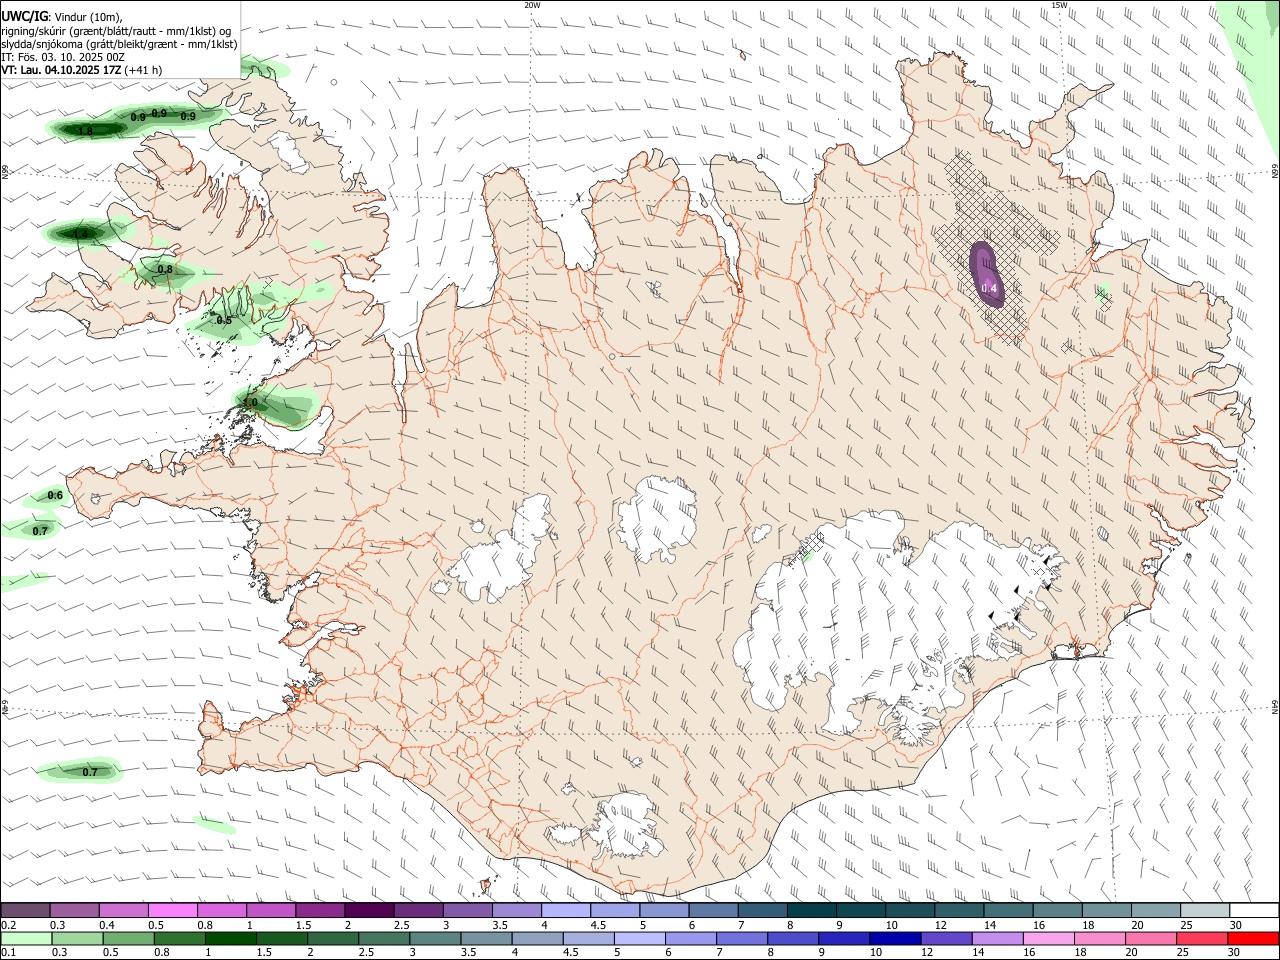Click the '15W' longitude label at the top

[x=1059, y=5]
